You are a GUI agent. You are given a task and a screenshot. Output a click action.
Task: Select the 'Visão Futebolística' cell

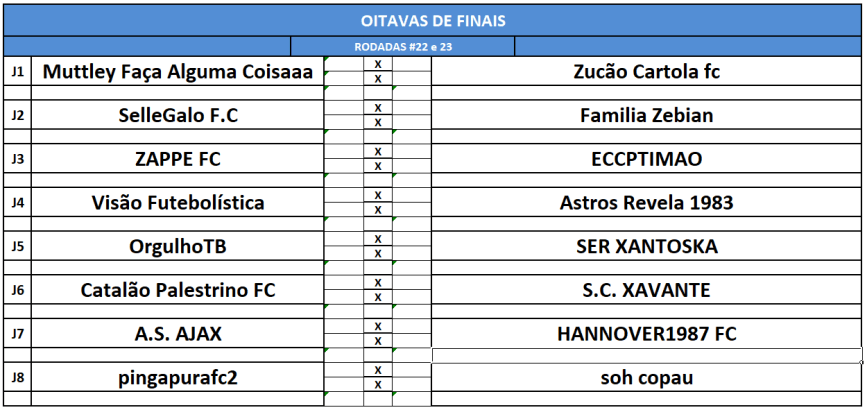pyautogui.click(x=178, y=203)
